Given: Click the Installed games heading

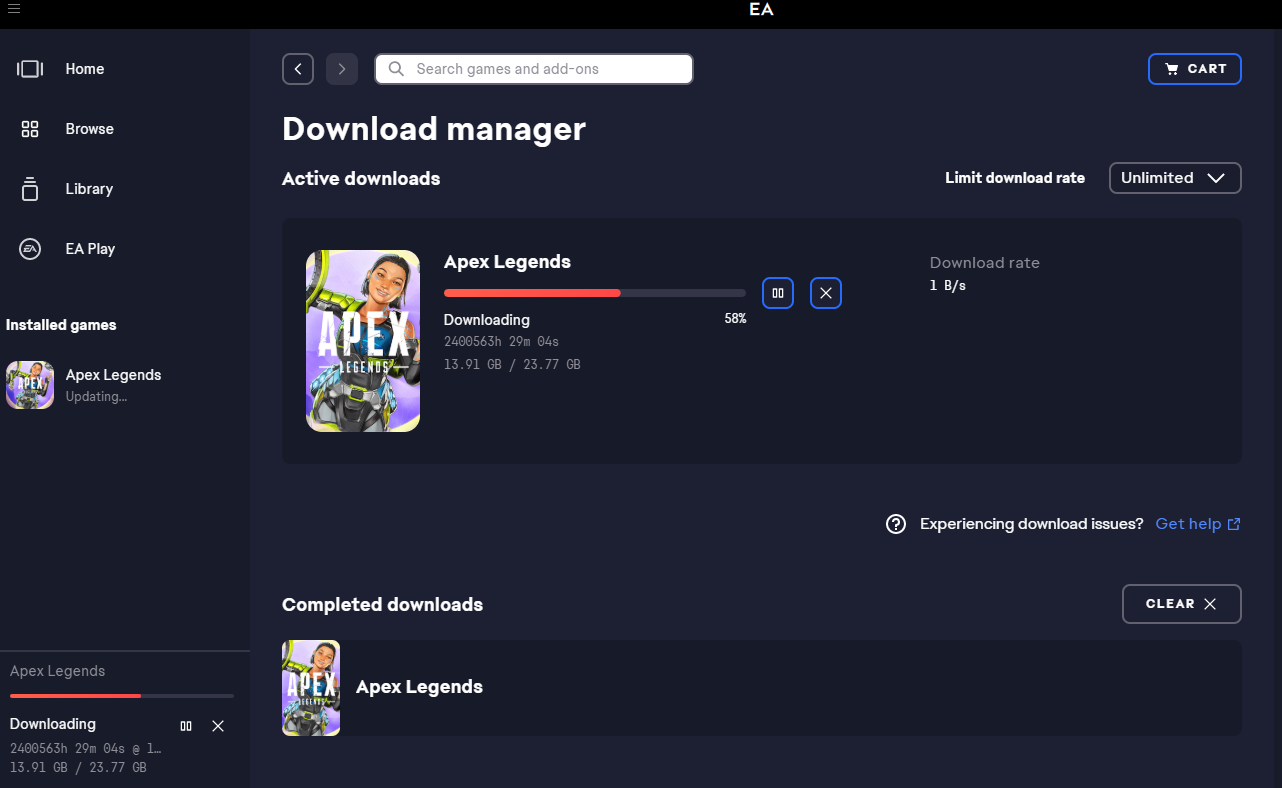Looking at the screenshot, I should click(61, 325).
